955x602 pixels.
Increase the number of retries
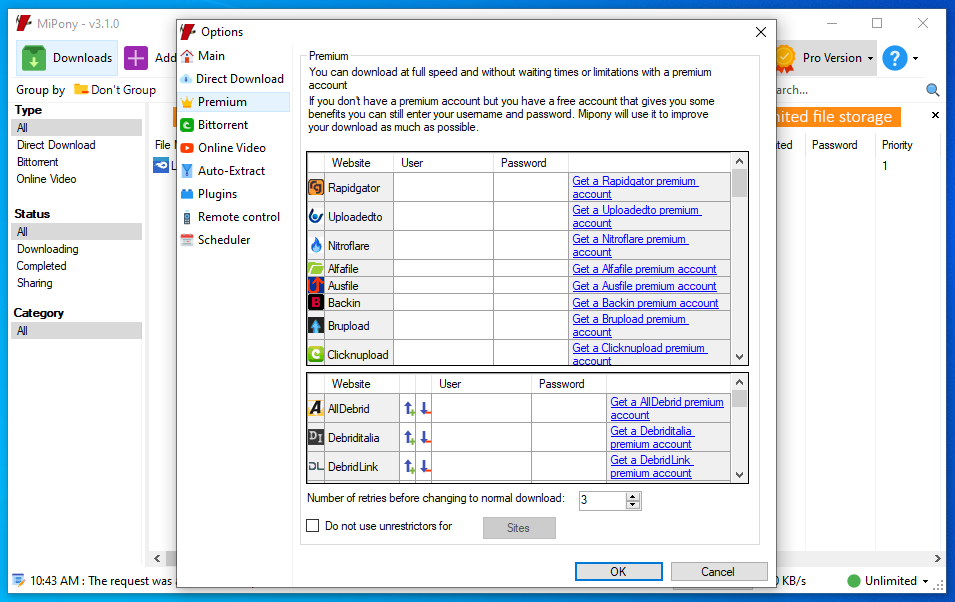click(633, 496)
